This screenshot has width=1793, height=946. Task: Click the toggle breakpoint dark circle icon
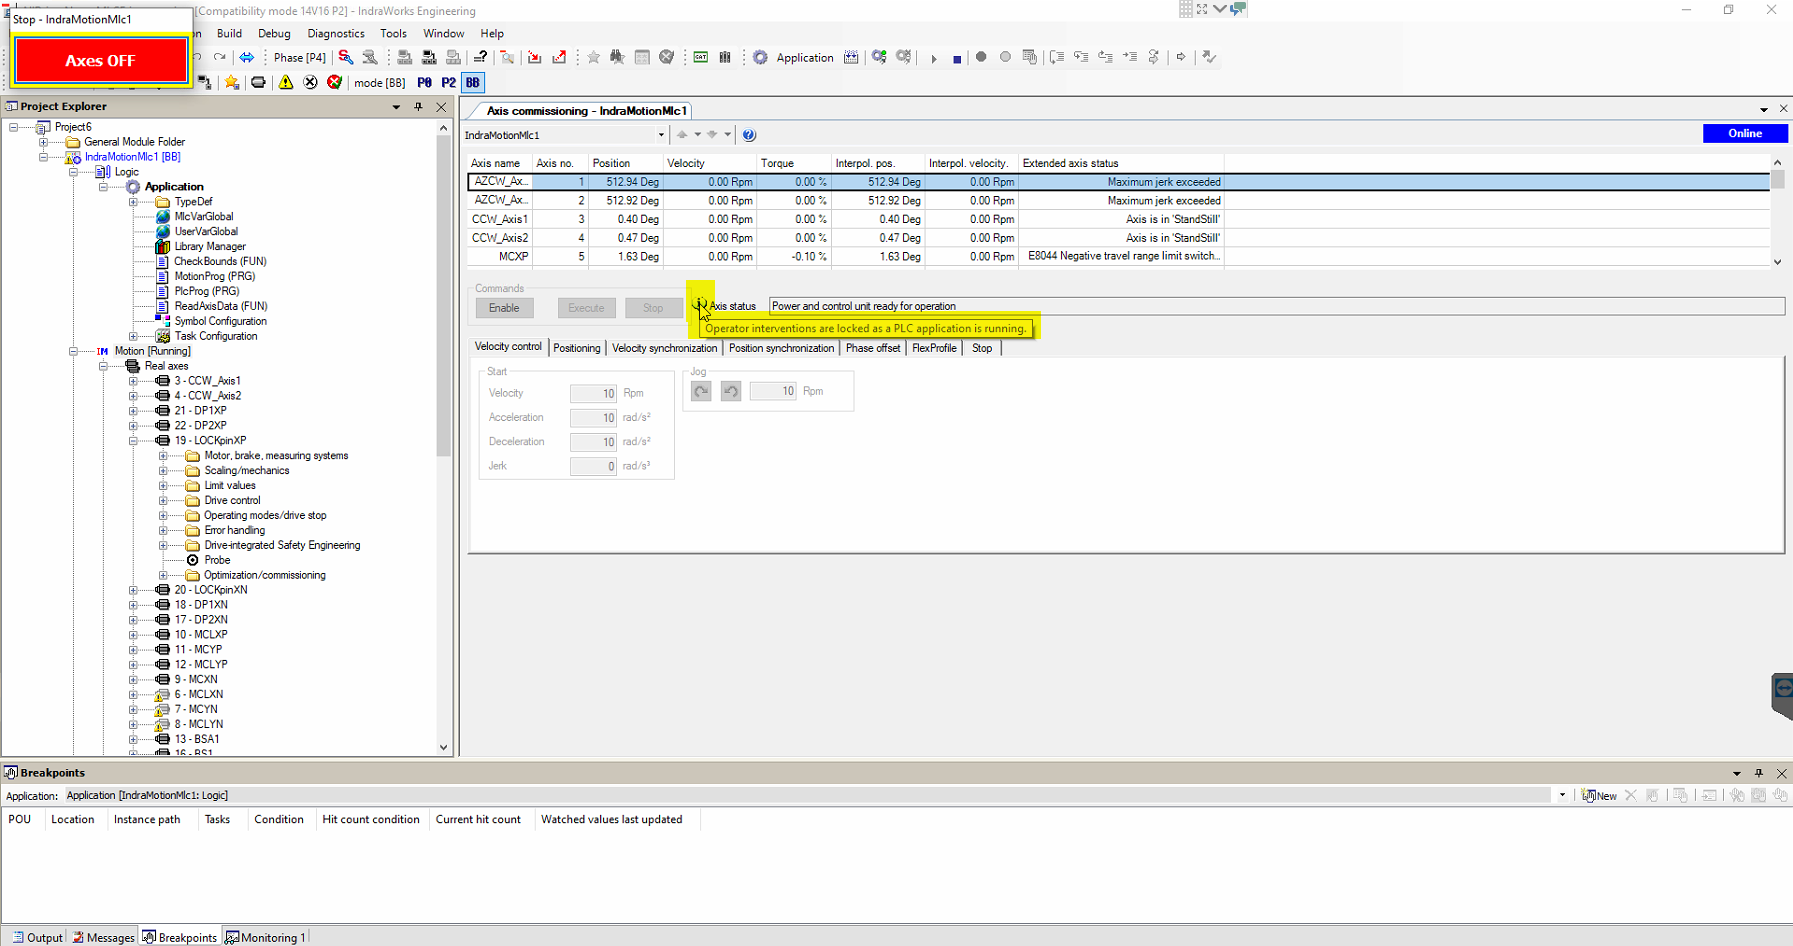[x=981, y=57]
